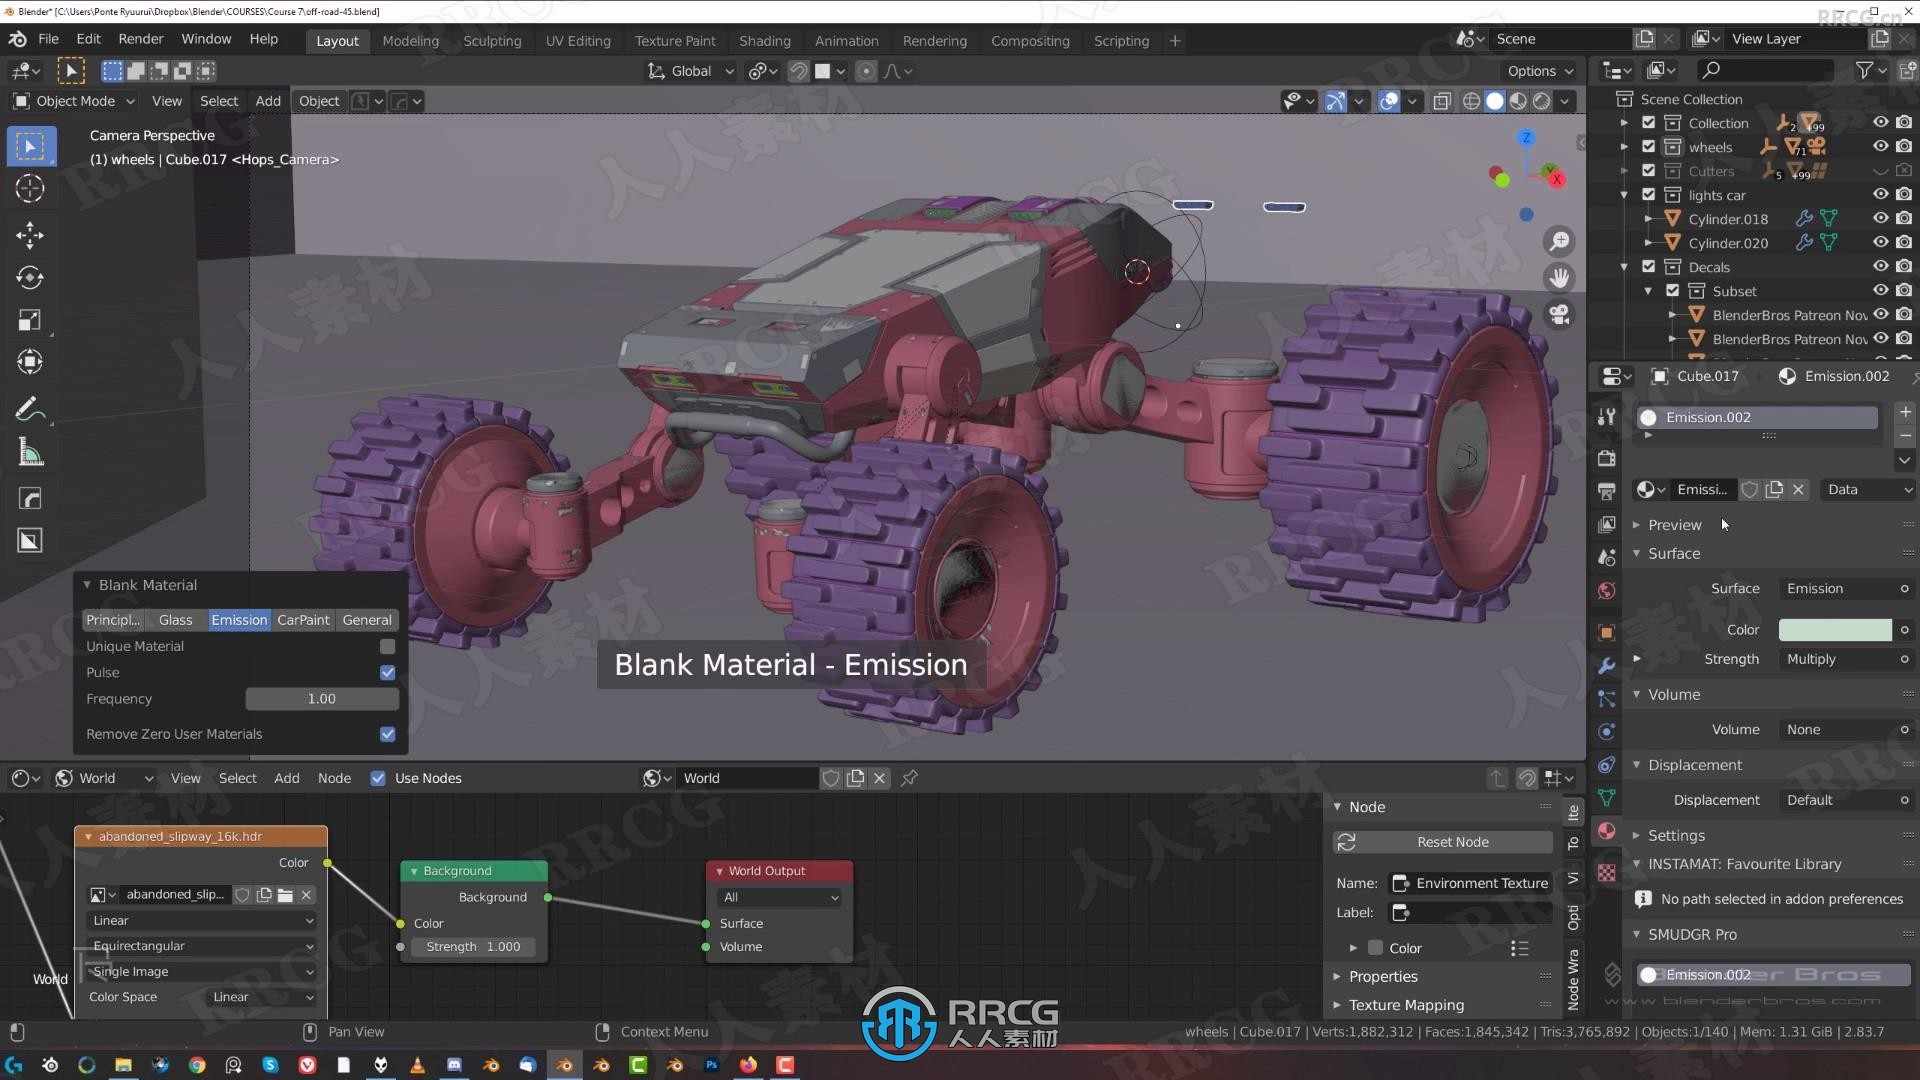Toggle camera view icon in viewport
The height and width of the screenshot is (1080, 1920).
[1559, 315]
